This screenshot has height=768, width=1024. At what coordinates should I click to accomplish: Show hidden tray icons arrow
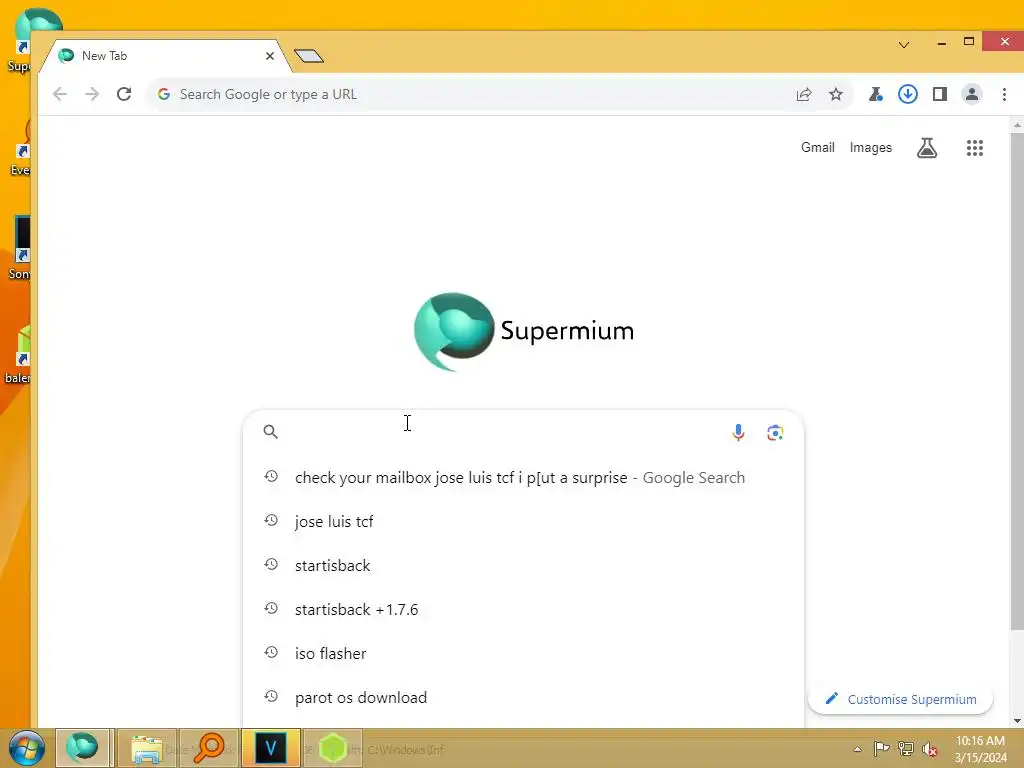(x=857, y=750)
